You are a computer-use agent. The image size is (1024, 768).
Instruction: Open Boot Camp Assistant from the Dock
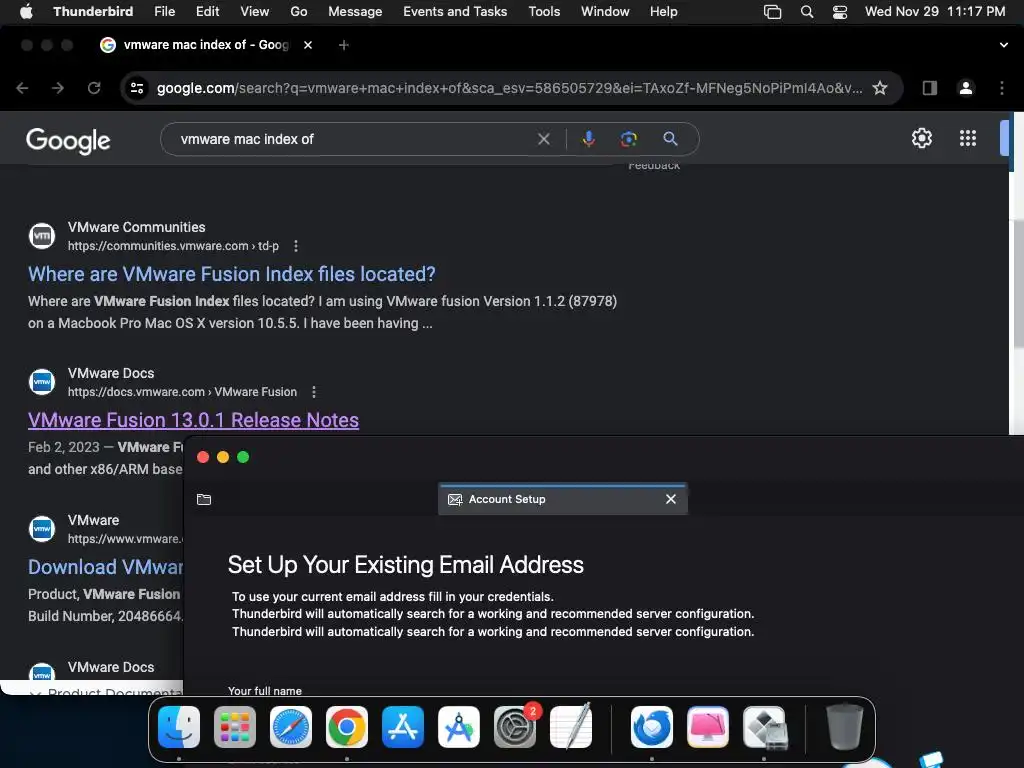pyautogui.click(x=764, y=727)
